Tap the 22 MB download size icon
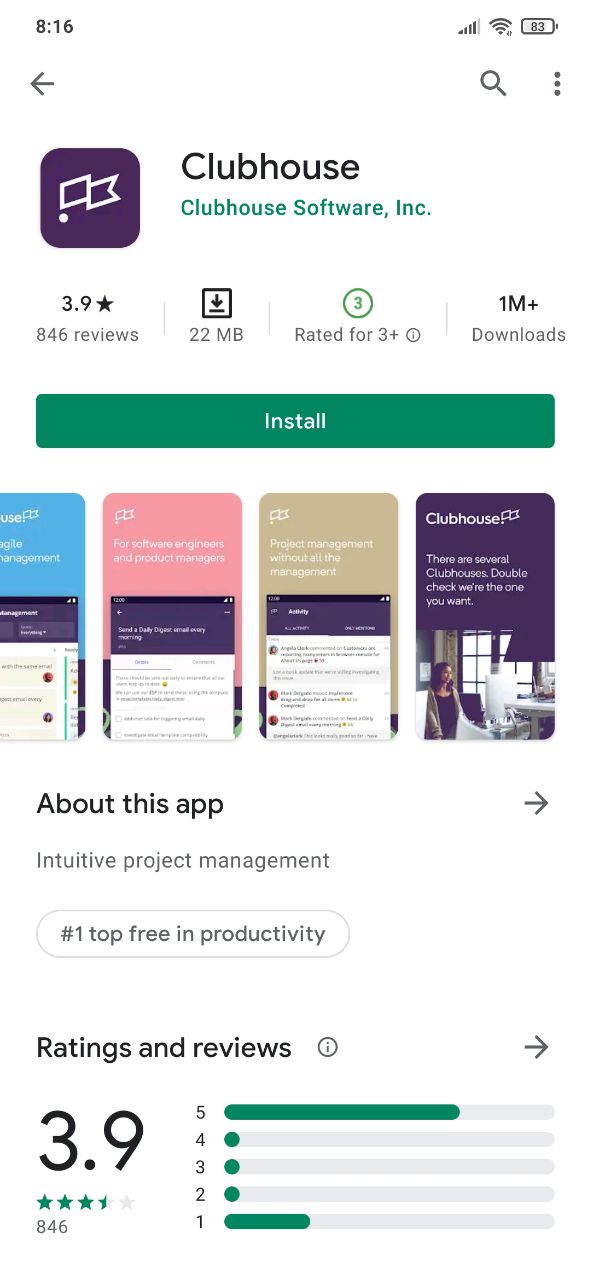 click(216, 303)
